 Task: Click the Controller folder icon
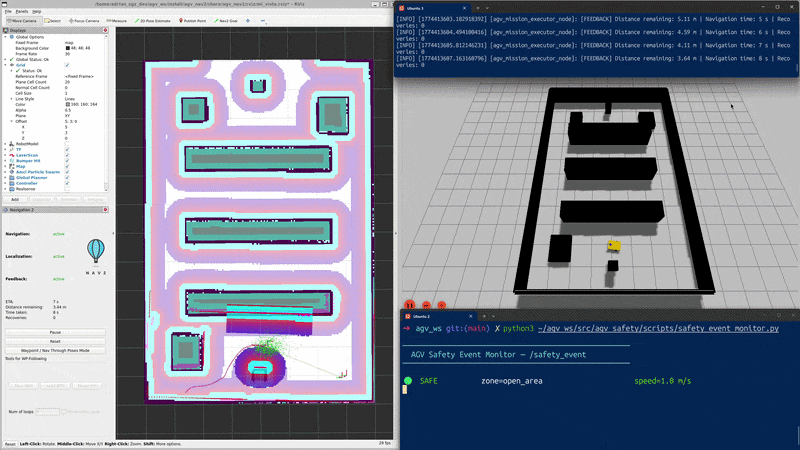12,183
